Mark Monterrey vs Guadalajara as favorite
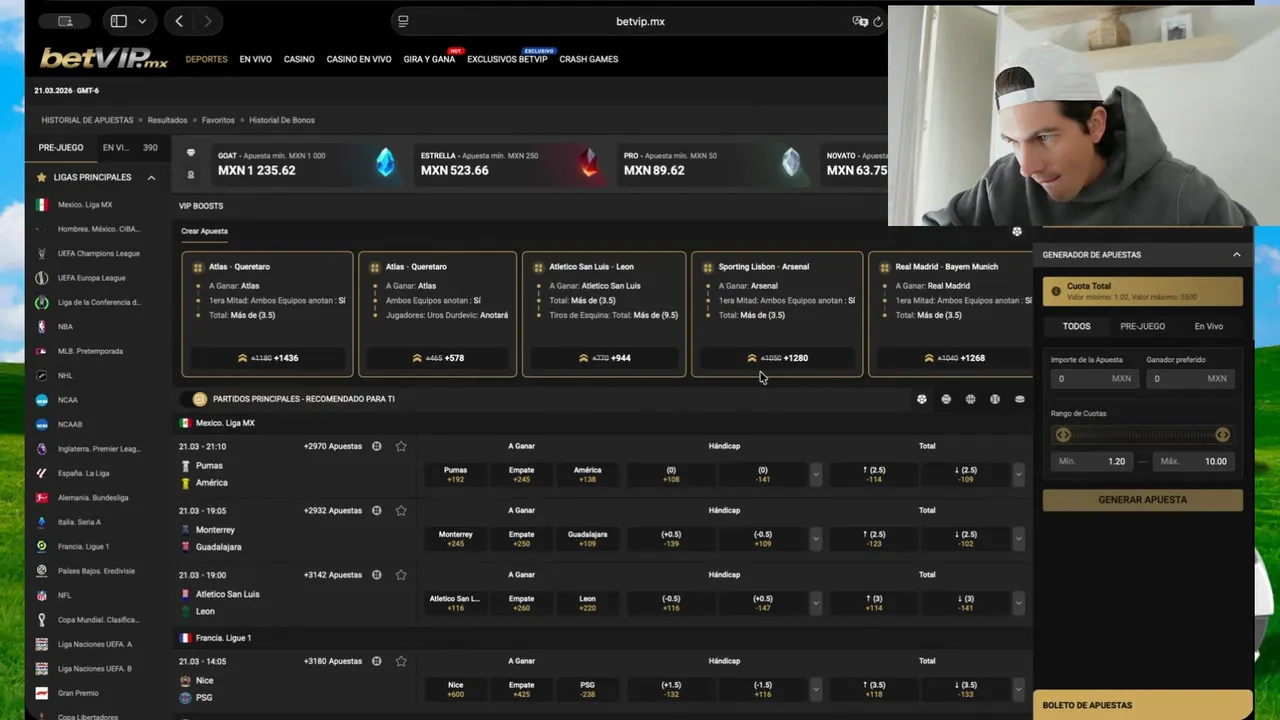 pos(401,510)
